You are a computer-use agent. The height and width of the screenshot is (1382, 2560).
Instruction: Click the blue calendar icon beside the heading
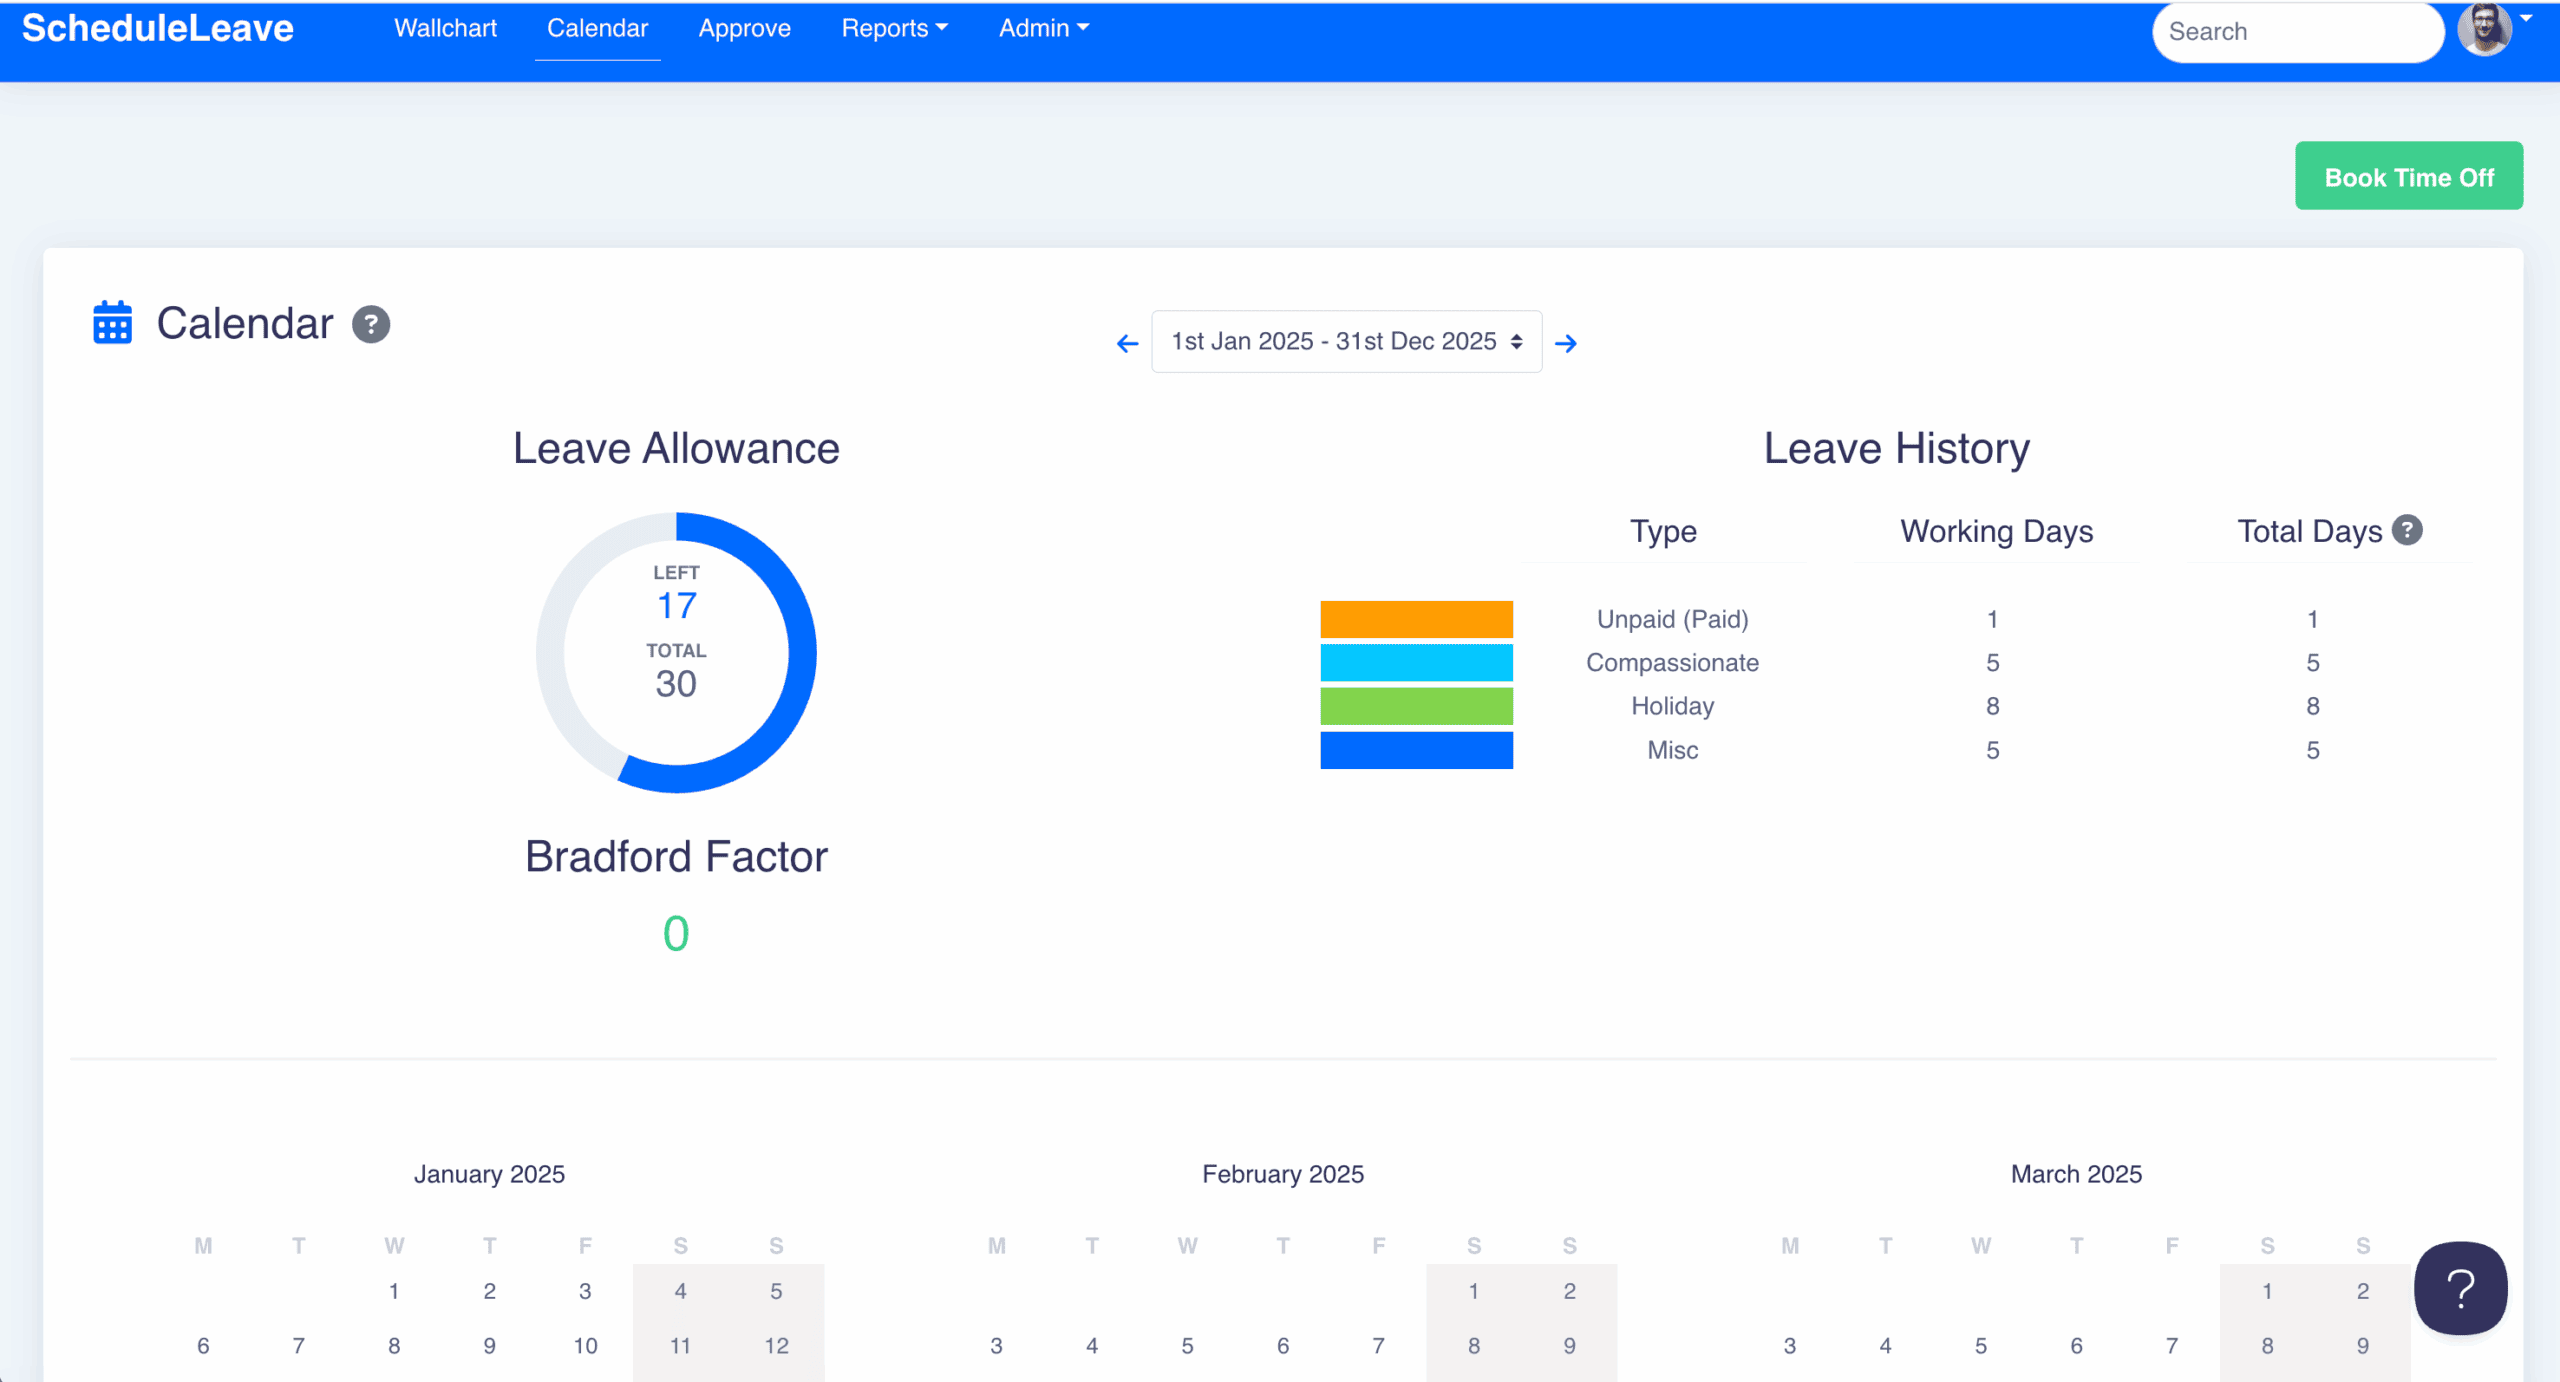(x=112, y=323)
